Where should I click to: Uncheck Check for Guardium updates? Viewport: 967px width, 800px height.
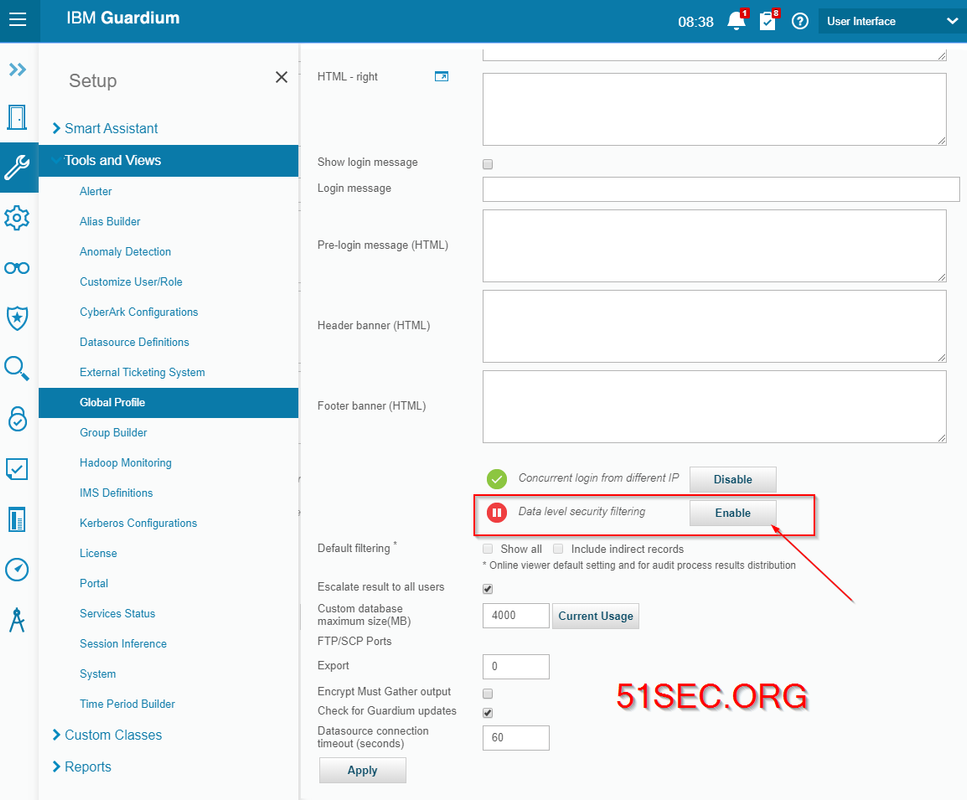[x=488, y=712]
